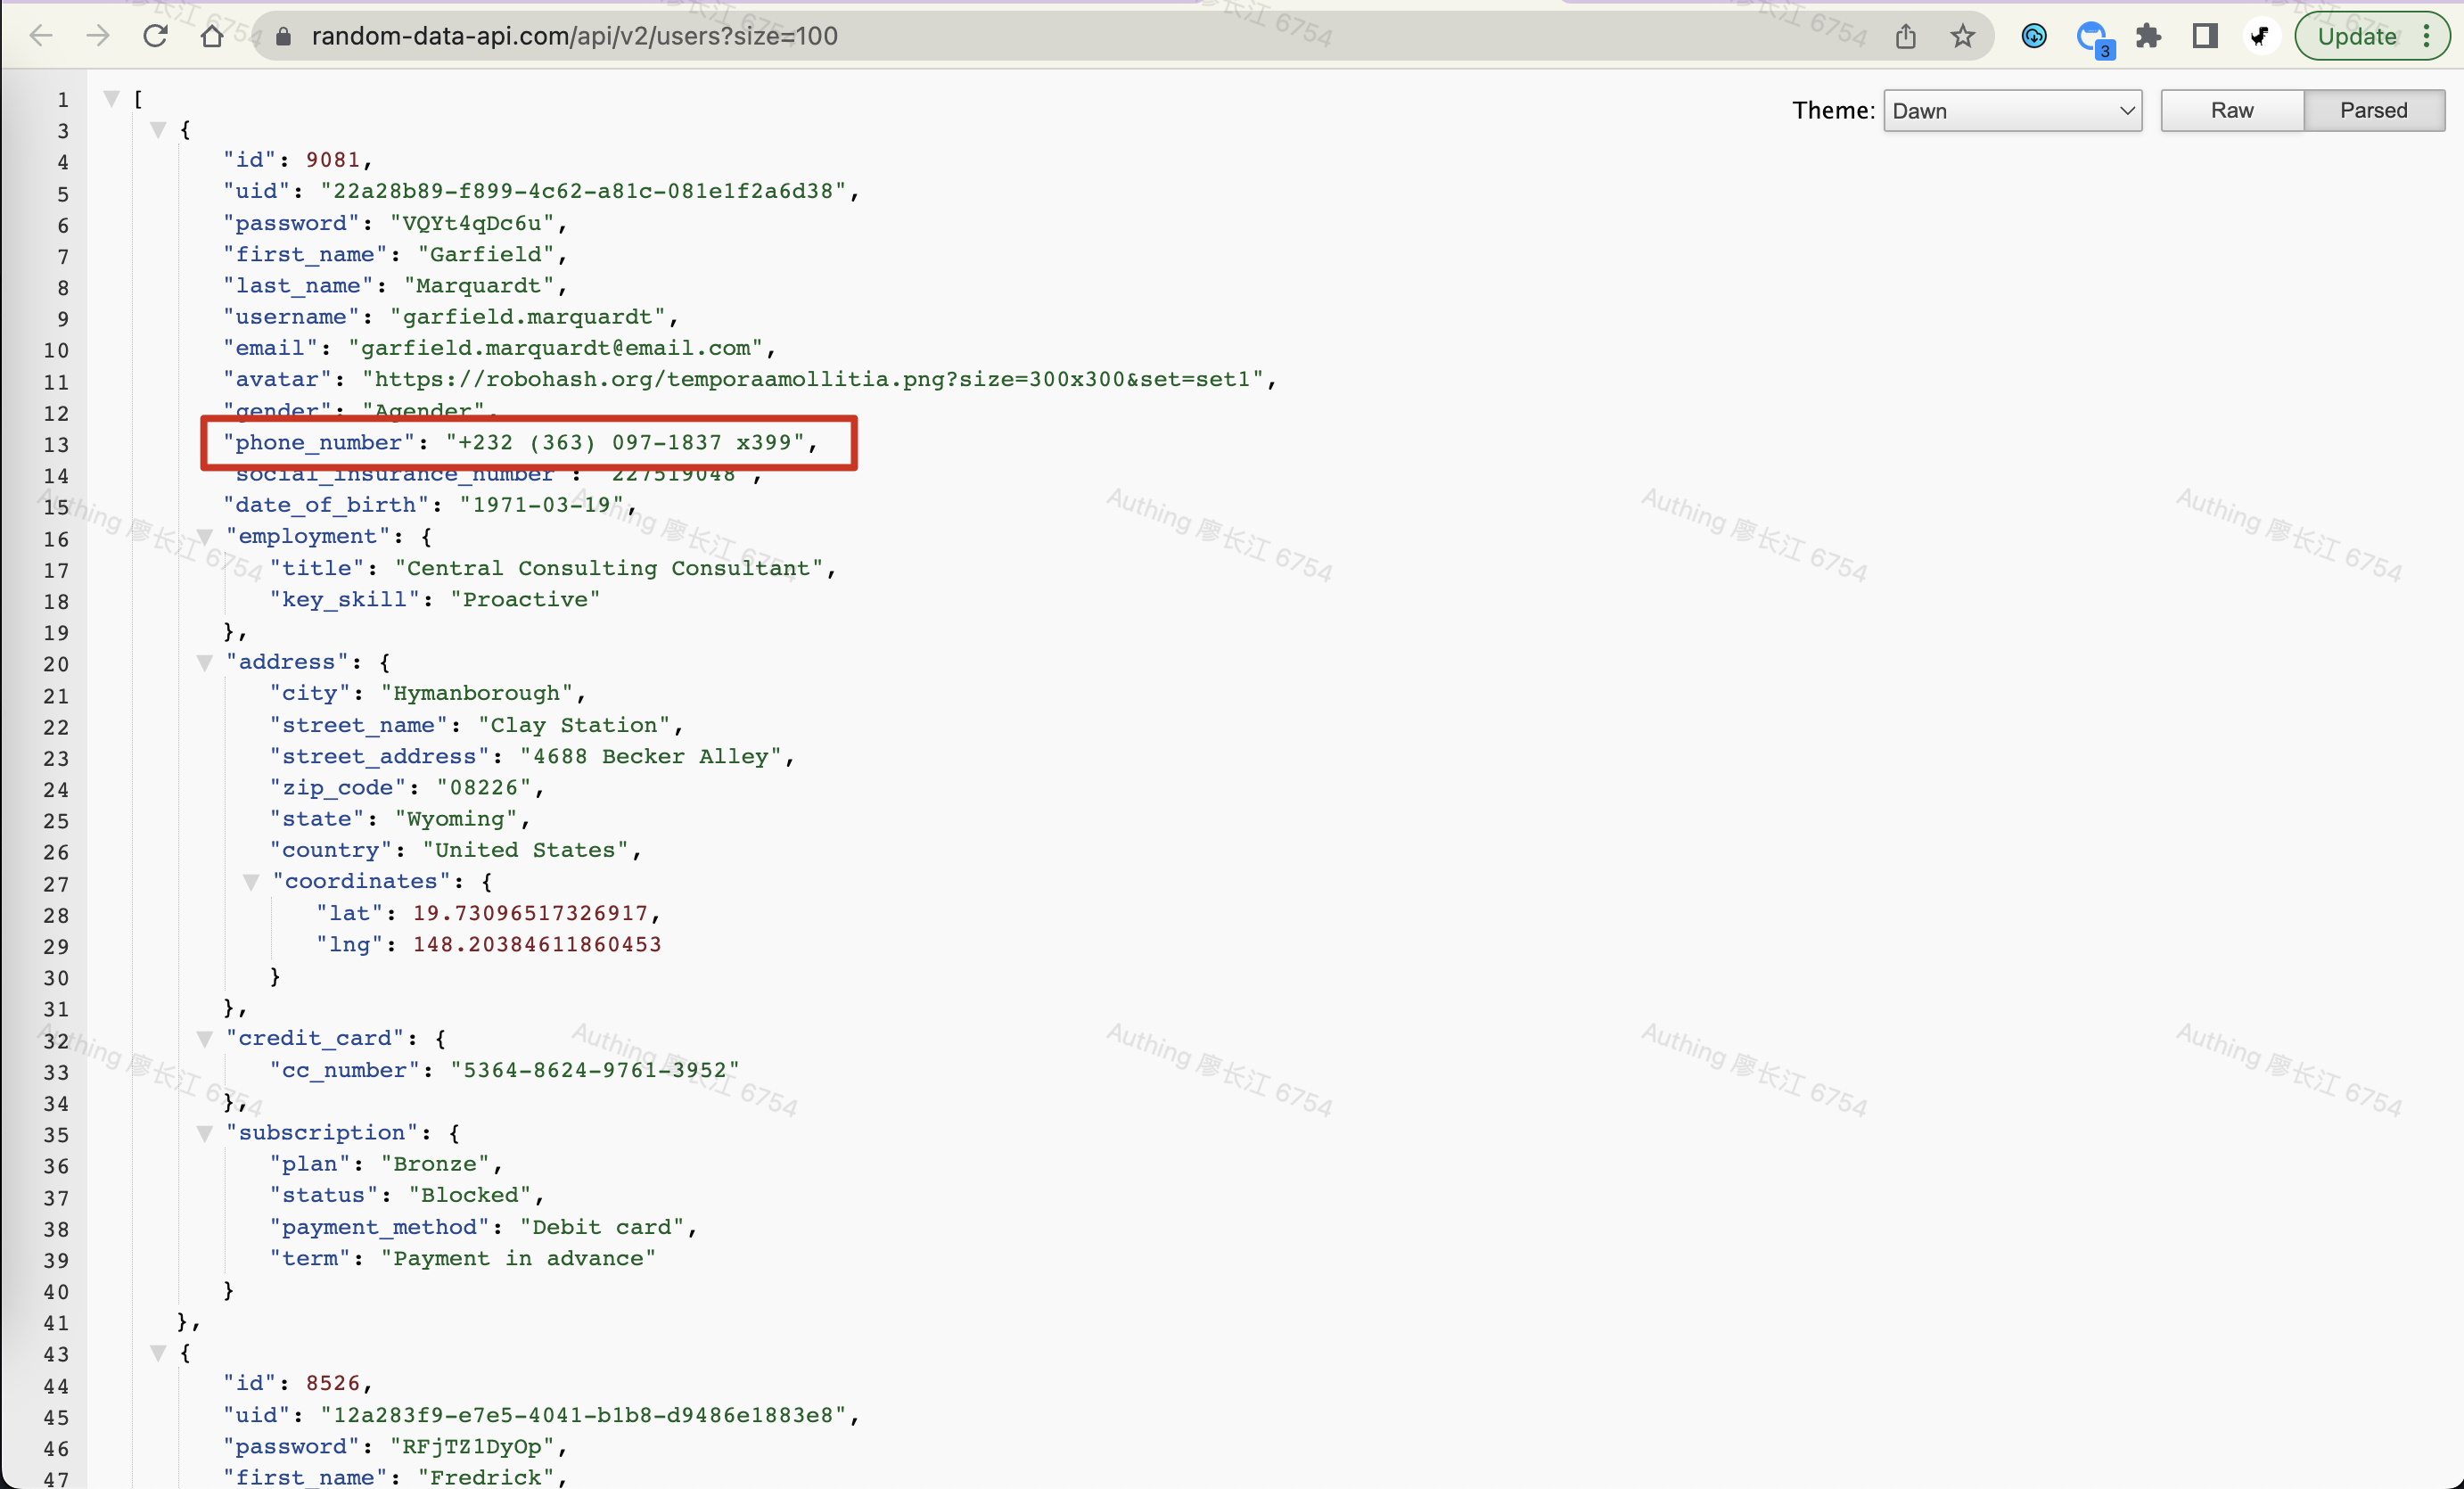
Task: Switch to the Raw view
Action: coord(2231,110)
